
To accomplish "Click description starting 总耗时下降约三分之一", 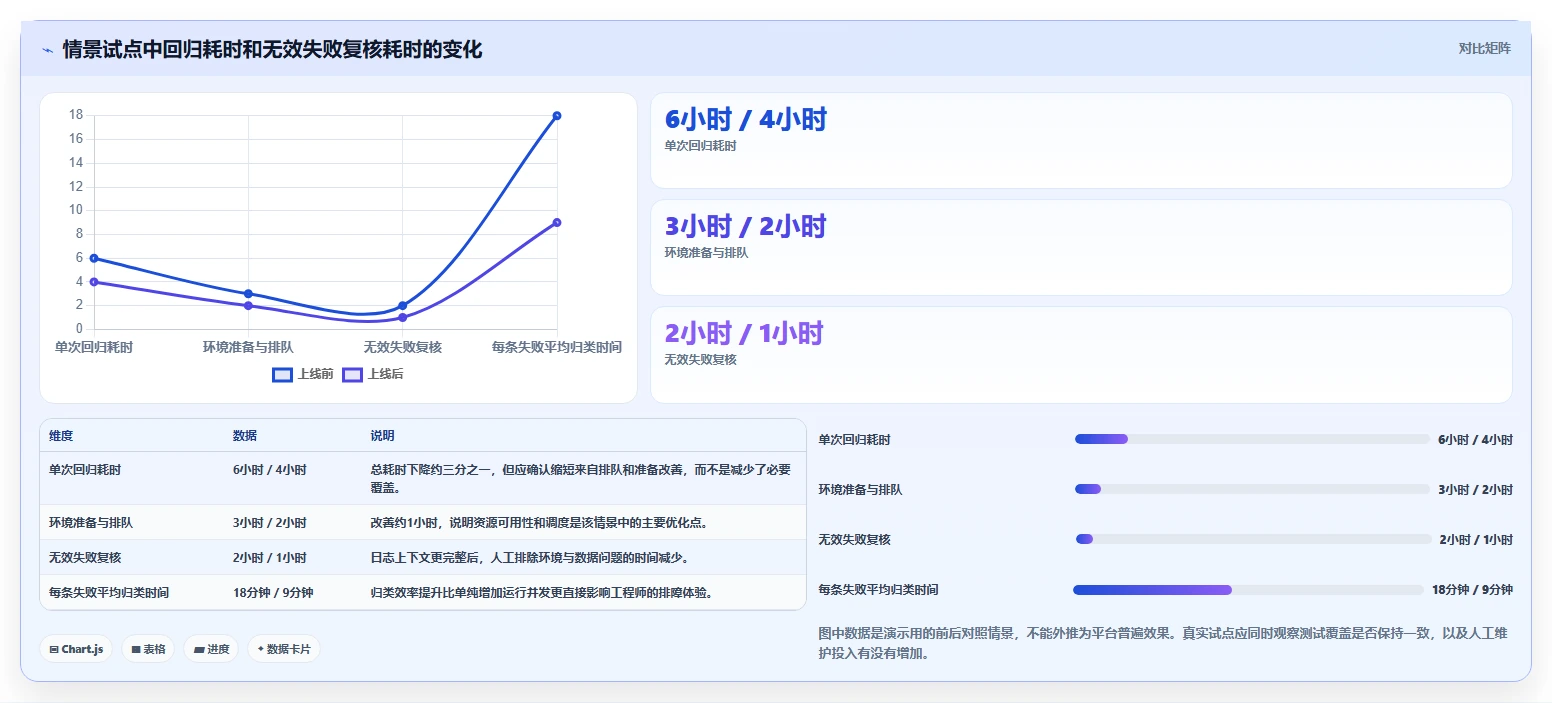I will [581, 478].
